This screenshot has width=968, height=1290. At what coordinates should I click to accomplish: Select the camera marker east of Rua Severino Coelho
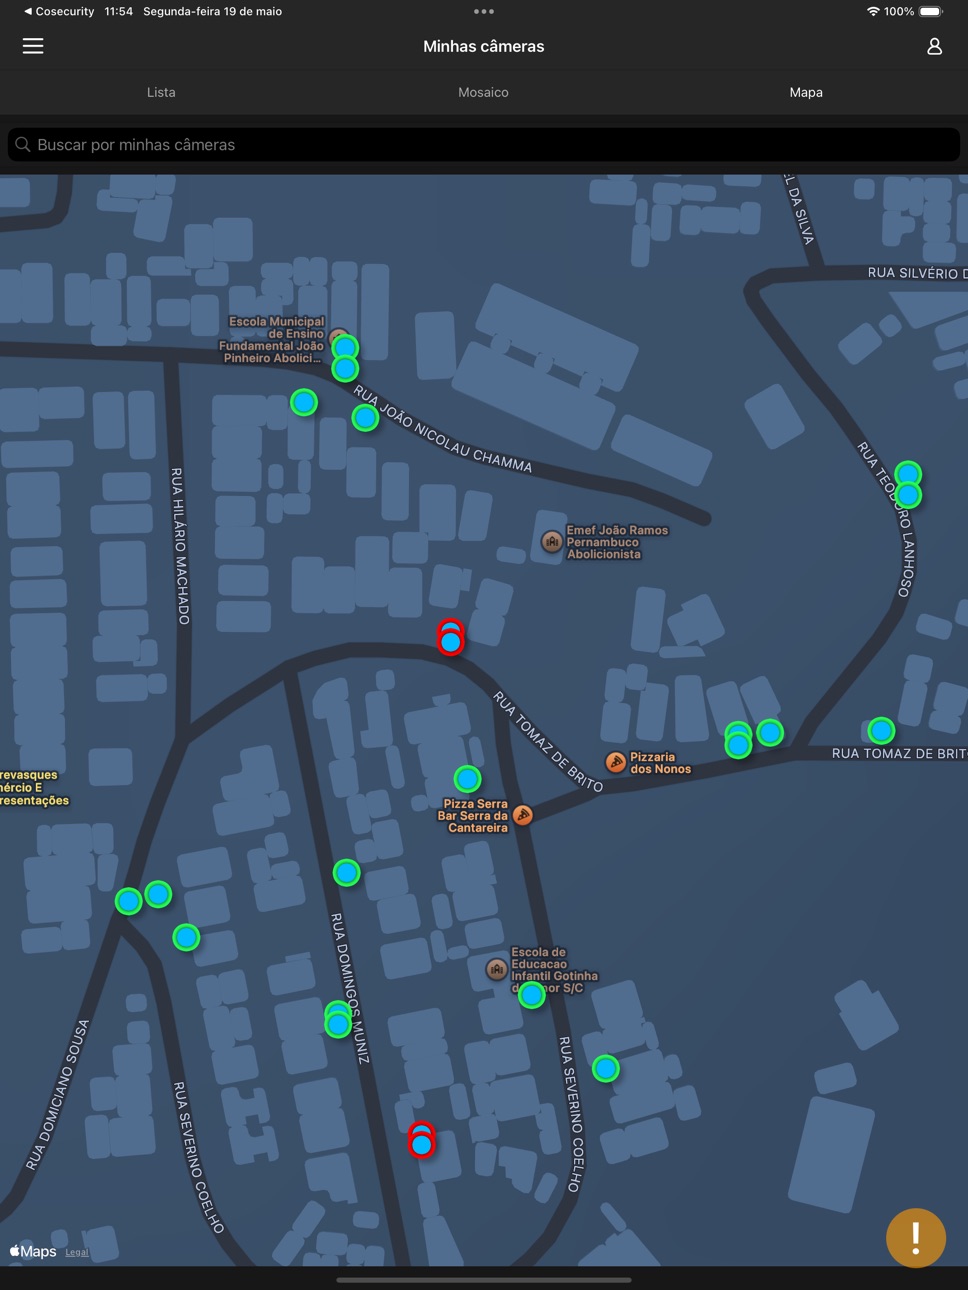point(606,1069)
